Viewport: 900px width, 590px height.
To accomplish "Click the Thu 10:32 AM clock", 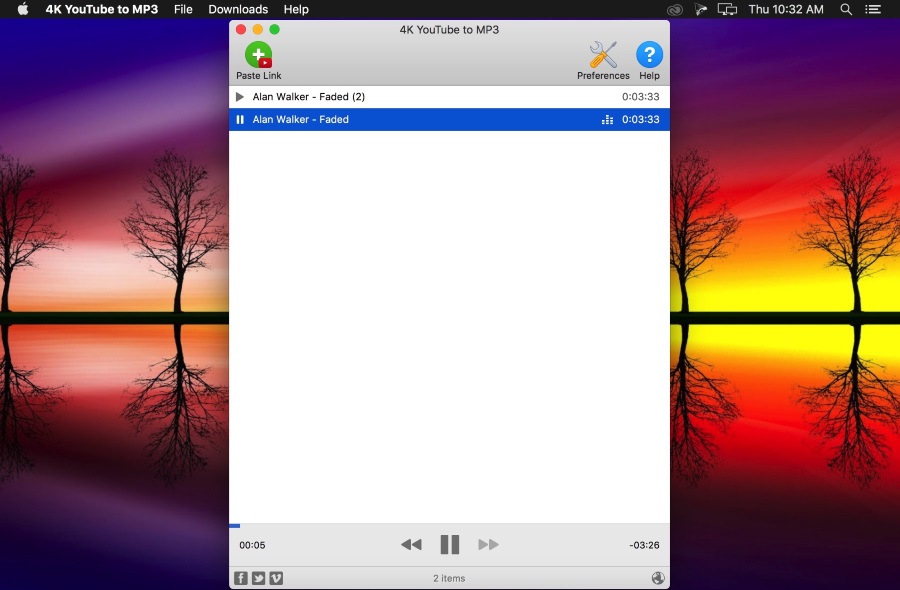I will point(786,9).
